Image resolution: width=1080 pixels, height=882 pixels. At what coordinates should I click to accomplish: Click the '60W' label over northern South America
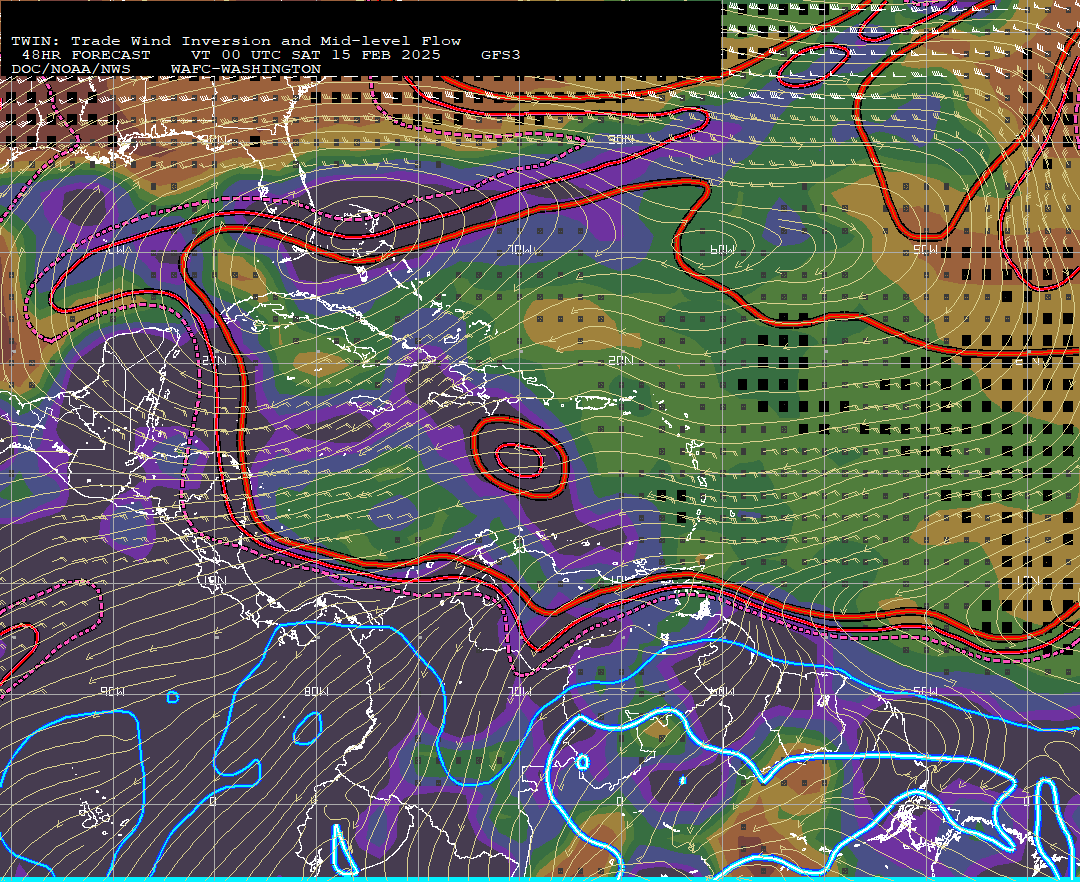pyautogui.click(x=721, y=691)
